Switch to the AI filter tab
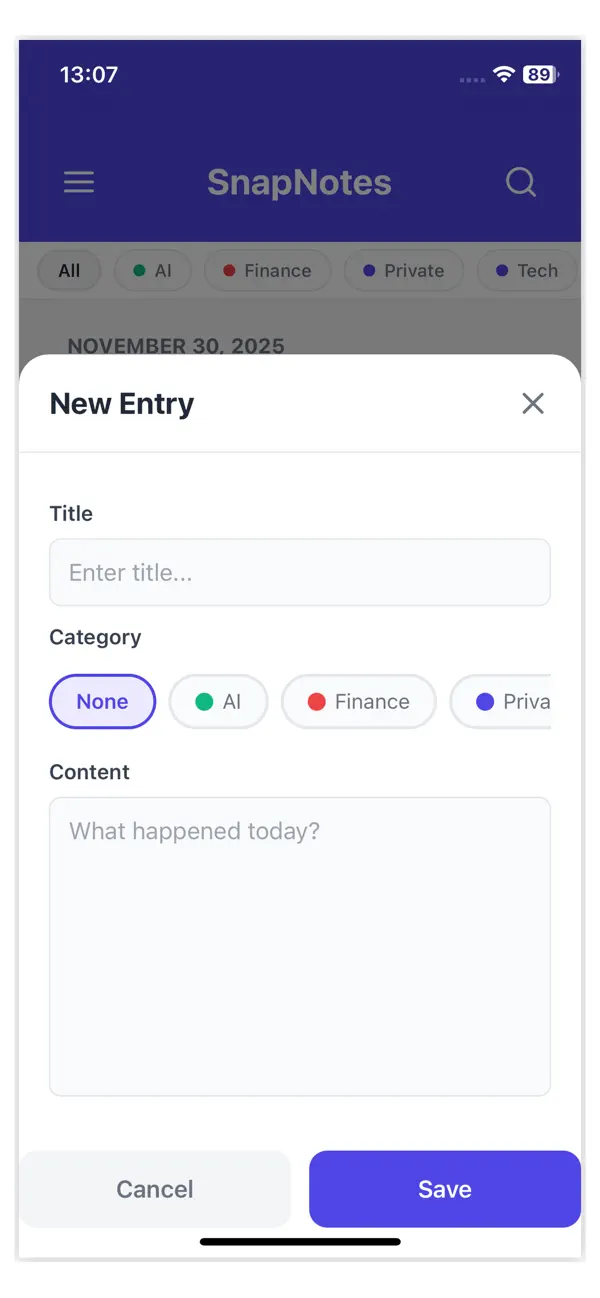 [152, 270]
